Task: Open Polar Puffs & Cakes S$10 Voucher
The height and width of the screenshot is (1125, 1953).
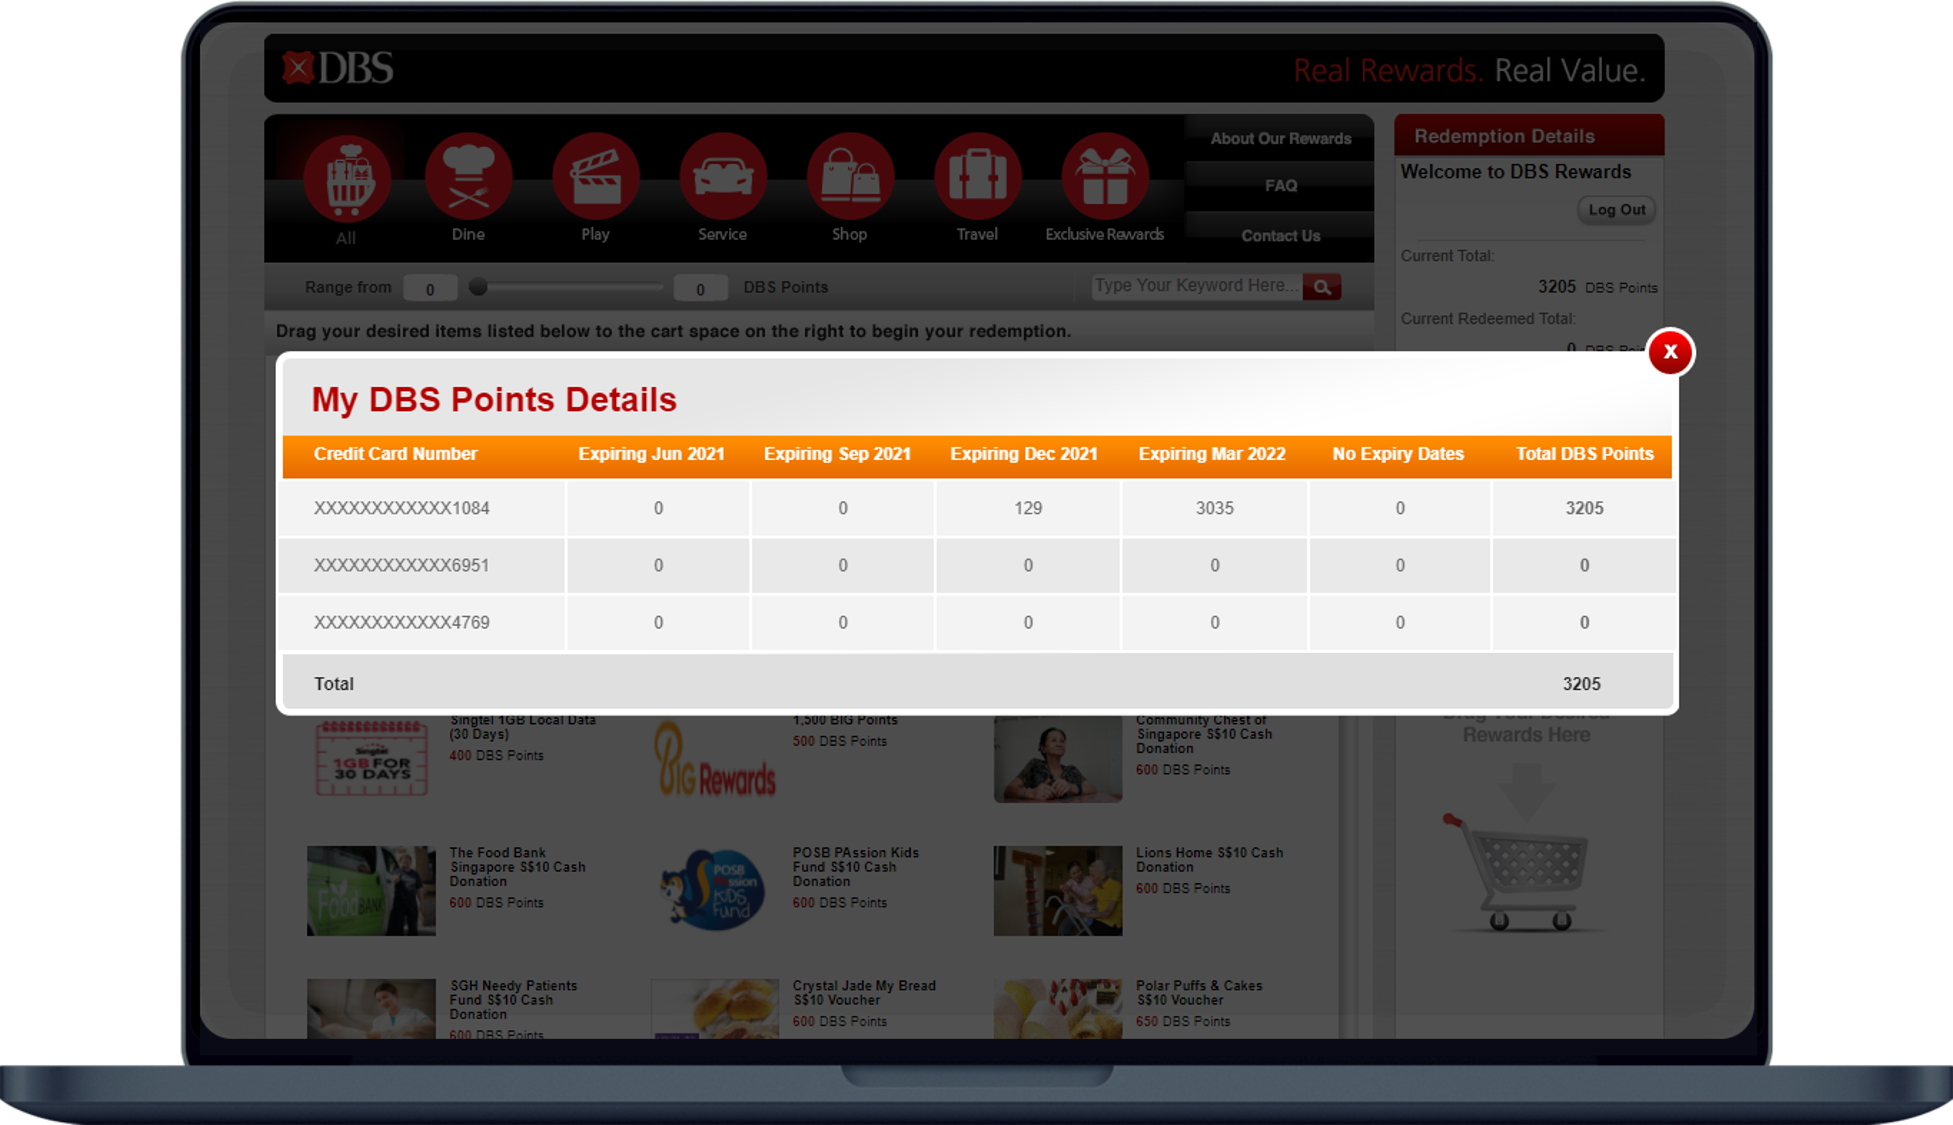Action: click(x=1199, y=993)
